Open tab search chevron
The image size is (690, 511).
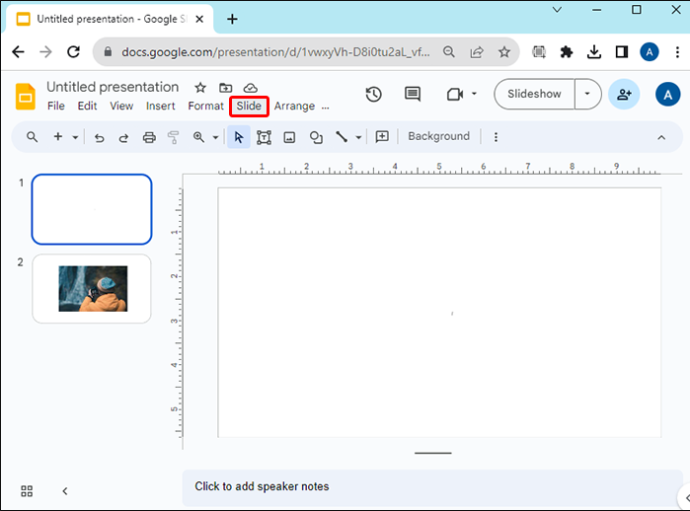(x=557, y=10)
